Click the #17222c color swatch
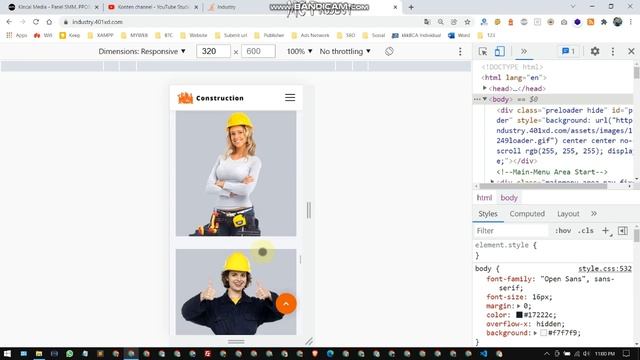Screen dimensions: 640x360 tap(519, 315)
